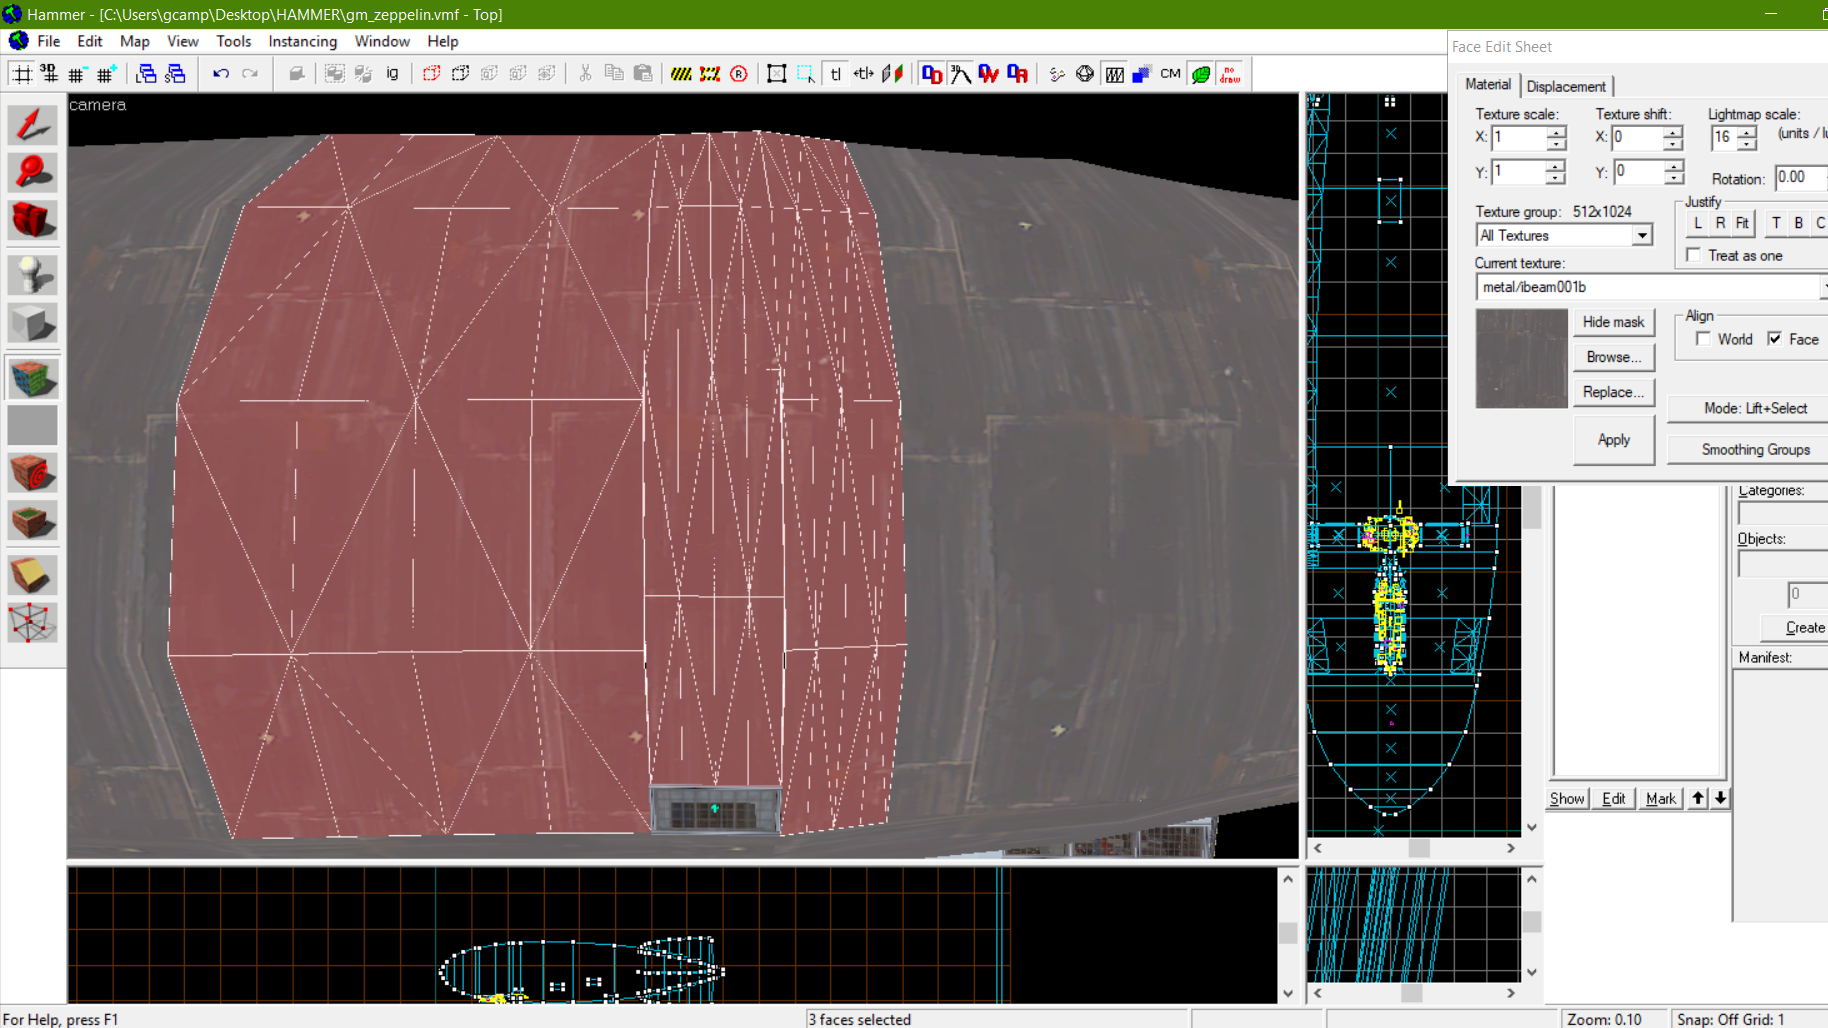This screenshot has width=1828, height=1028.
Task: Switch to the Material tab
Action: [1487, 85]
